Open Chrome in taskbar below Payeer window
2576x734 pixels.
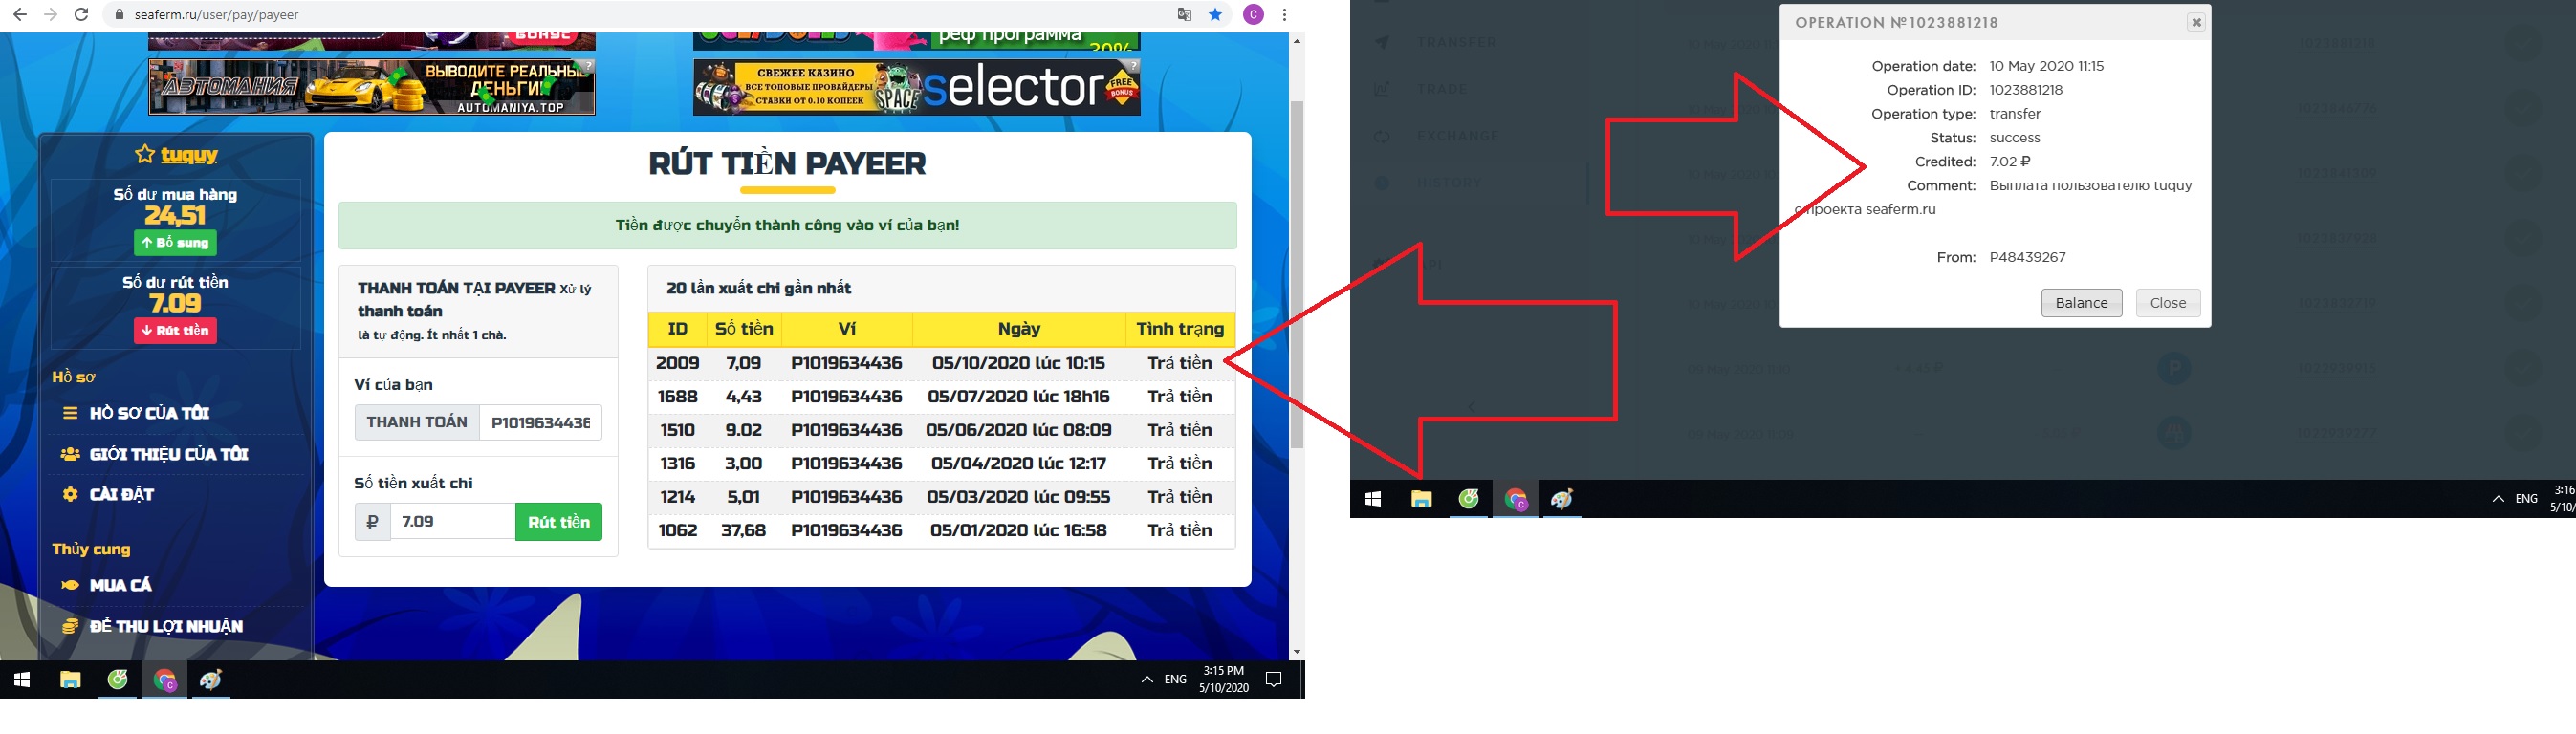coord(1516,499)
